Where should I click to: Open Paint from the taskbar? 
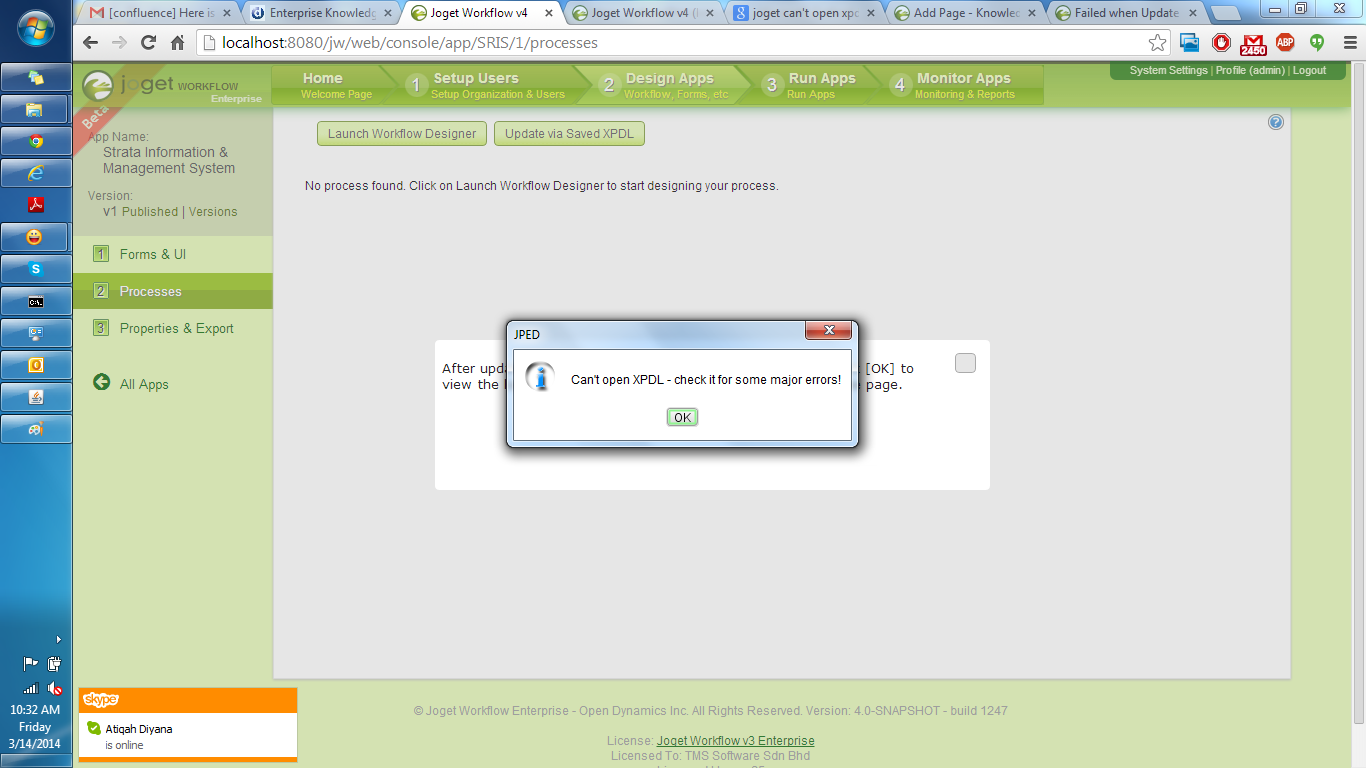[x=36, y=429]
